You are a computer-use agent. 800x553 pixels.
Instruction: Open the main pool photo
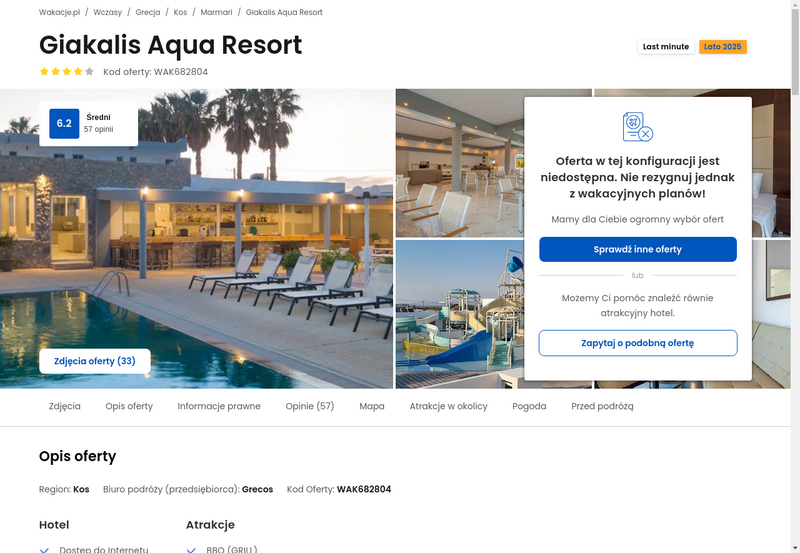(196, 239)
